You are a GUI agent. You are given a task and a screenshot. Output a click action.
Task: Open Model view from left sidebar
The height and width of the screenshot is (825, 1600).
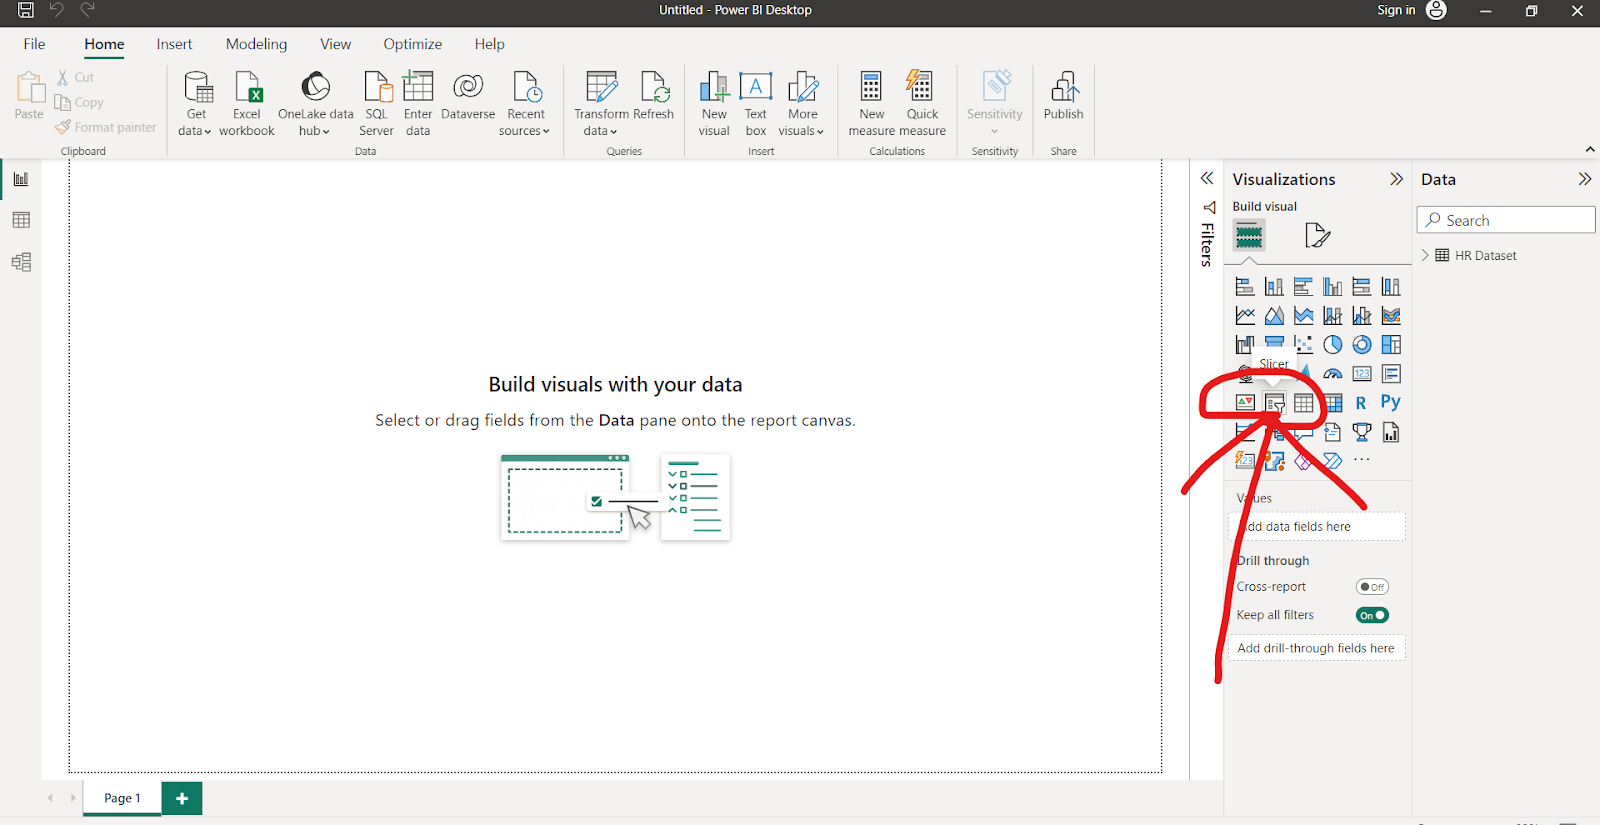click(21, 262)
